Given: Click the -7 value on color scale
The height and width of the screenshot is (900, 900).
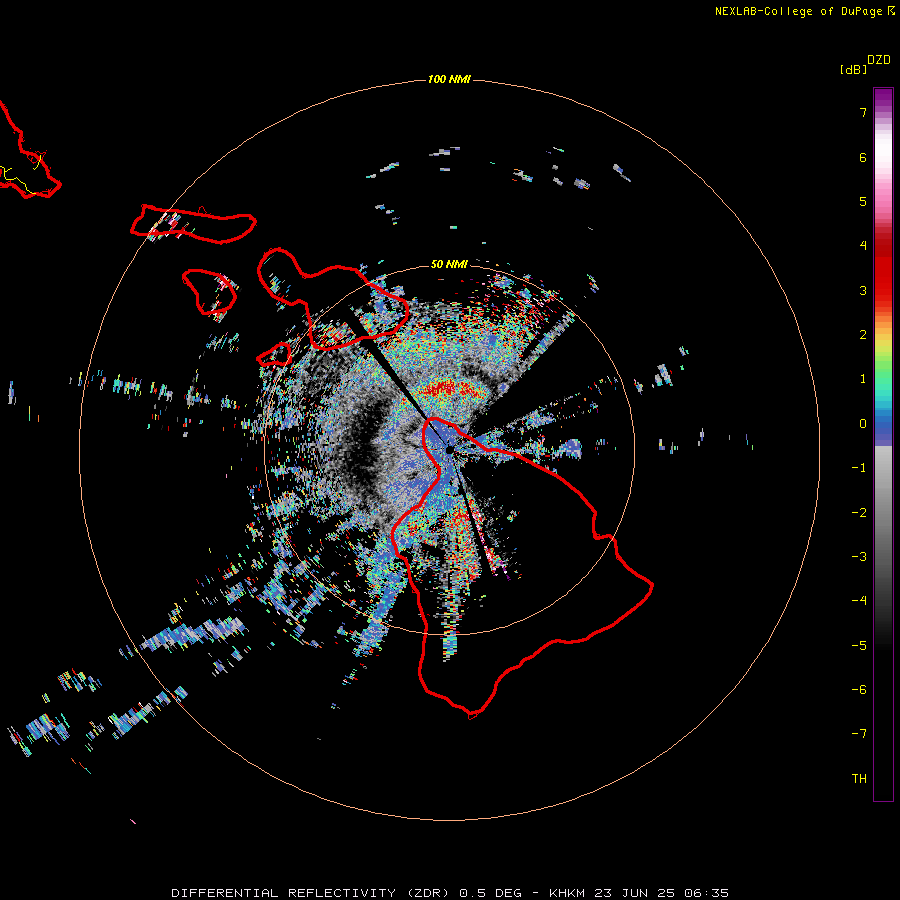Looking at the screenshot, I should coord(859,734).
